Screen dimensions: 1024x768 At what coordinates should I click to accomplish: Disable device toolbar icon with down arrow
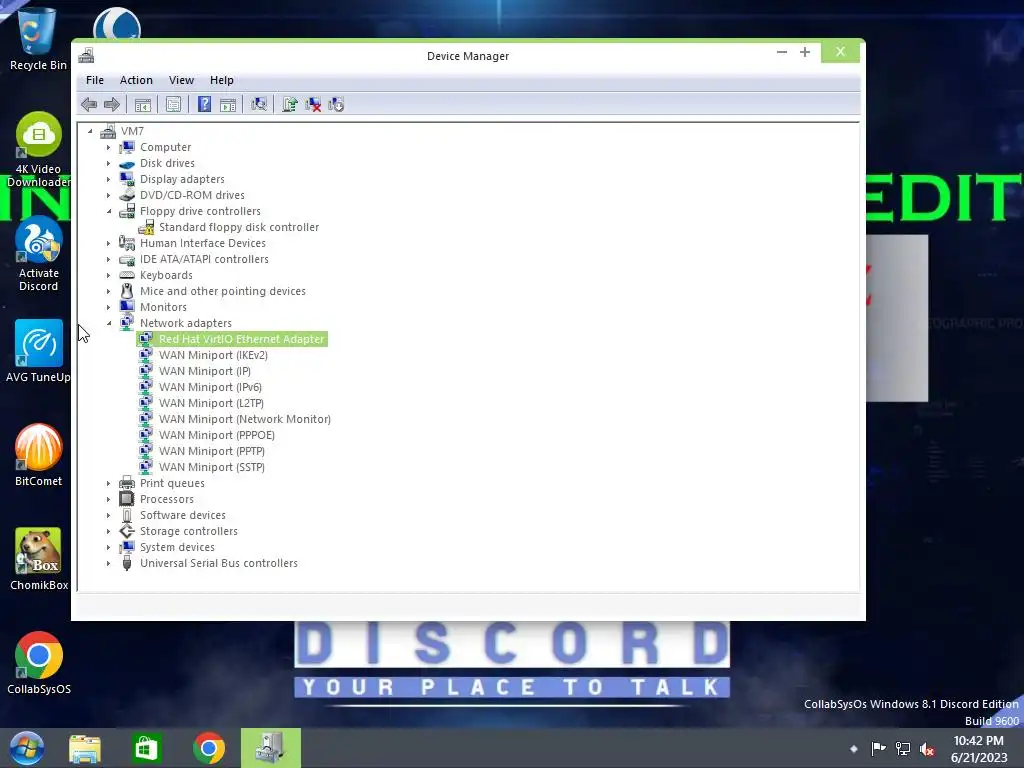click(x=336, y=104)
